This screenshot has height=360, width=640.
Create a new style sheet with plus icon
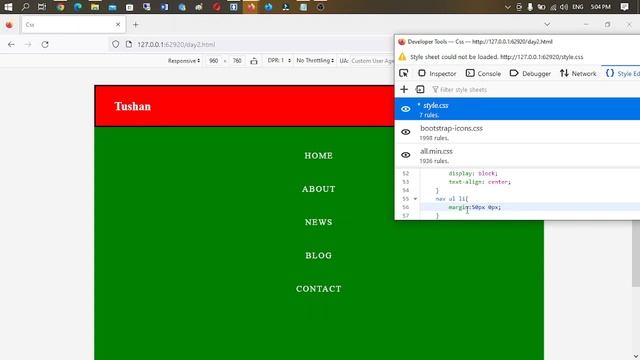pos(404,89)
